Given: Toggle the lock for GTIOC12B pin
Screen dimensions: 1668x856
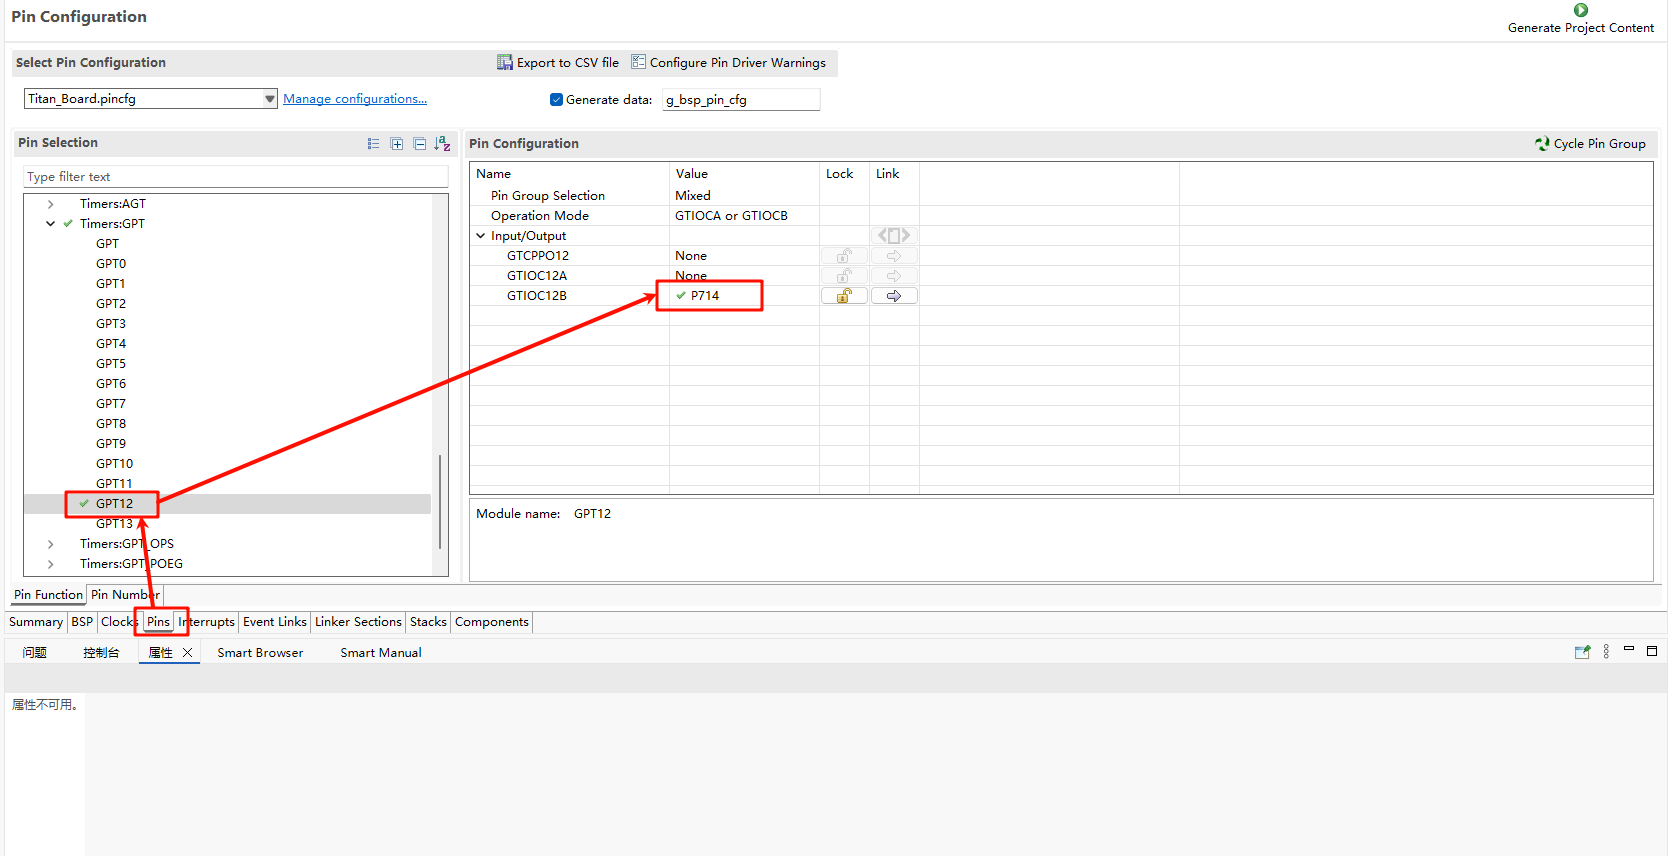Looking at the screenshot, I should point(844,296).
